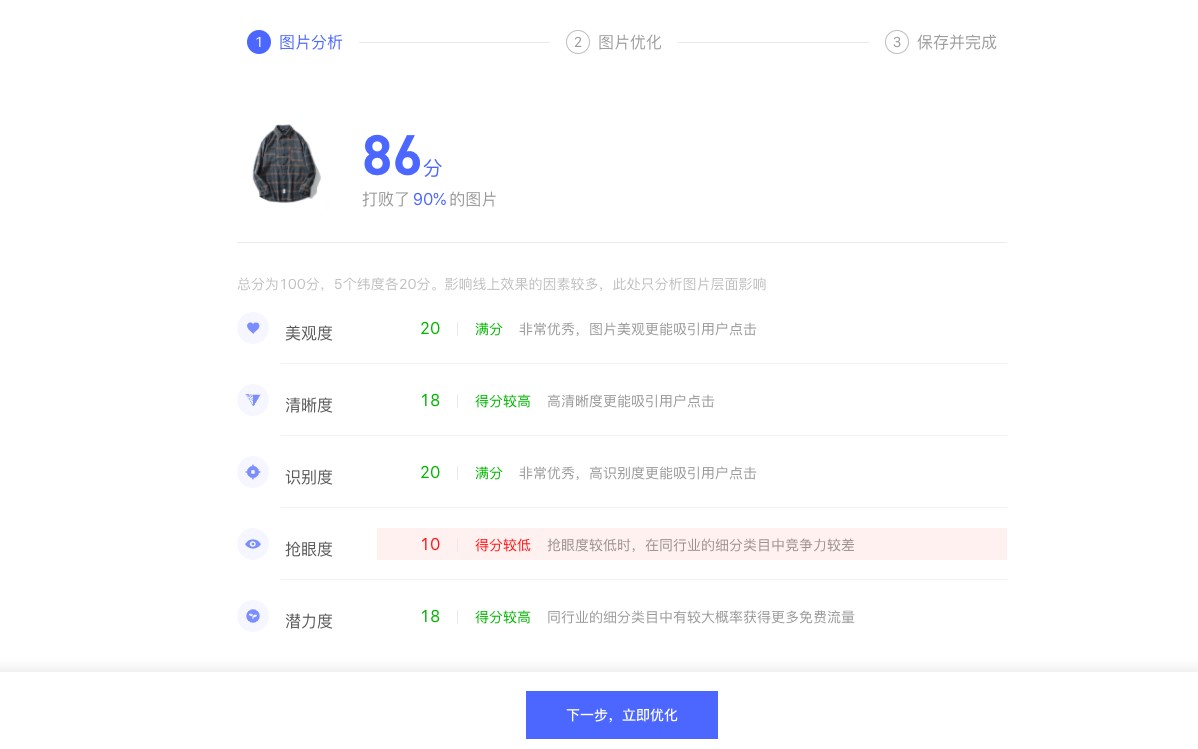Click the target icon beside 识别度
The image size is (1198, 749).
coord(253,472)
